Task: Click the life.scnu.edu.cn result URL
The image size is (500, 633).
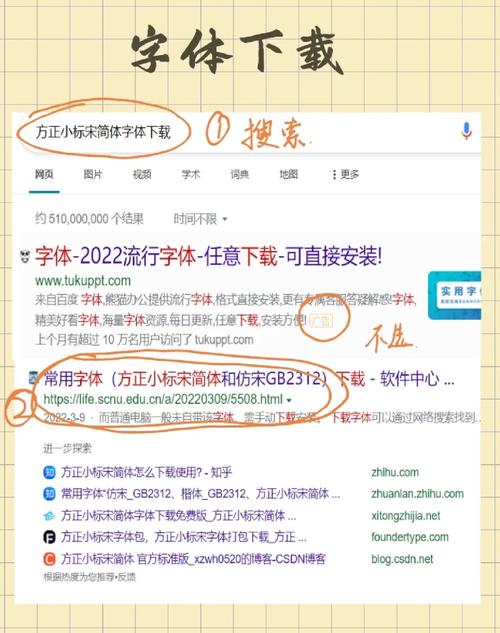Action: [163, 399]
